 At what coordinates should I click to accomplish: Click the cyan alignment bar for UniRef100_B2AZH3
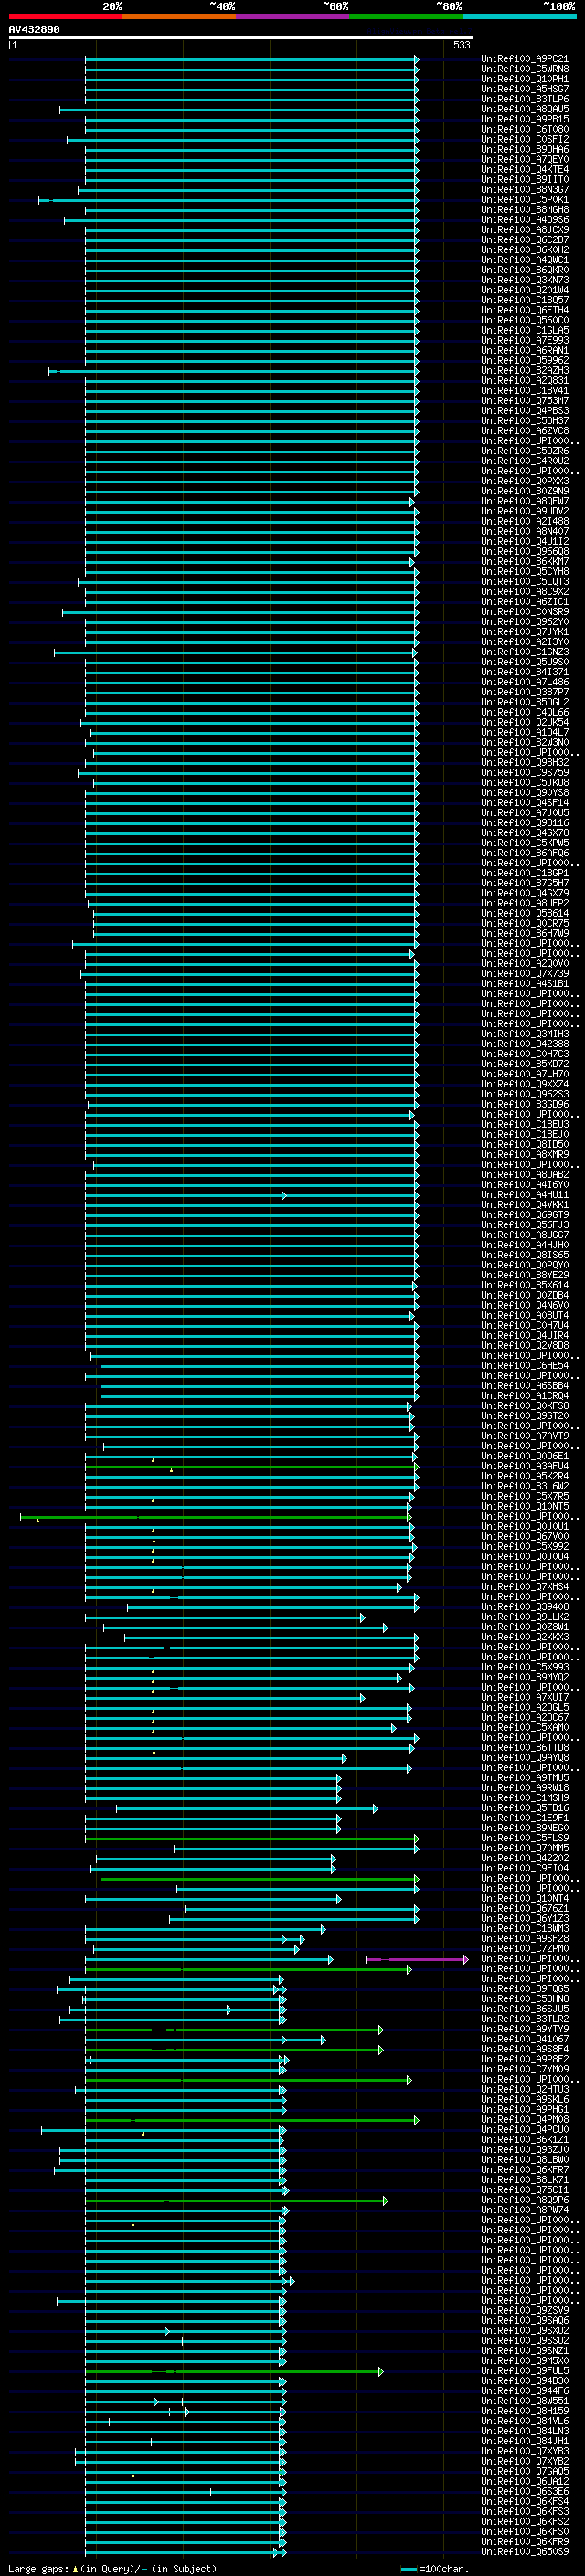pos(233,371)
